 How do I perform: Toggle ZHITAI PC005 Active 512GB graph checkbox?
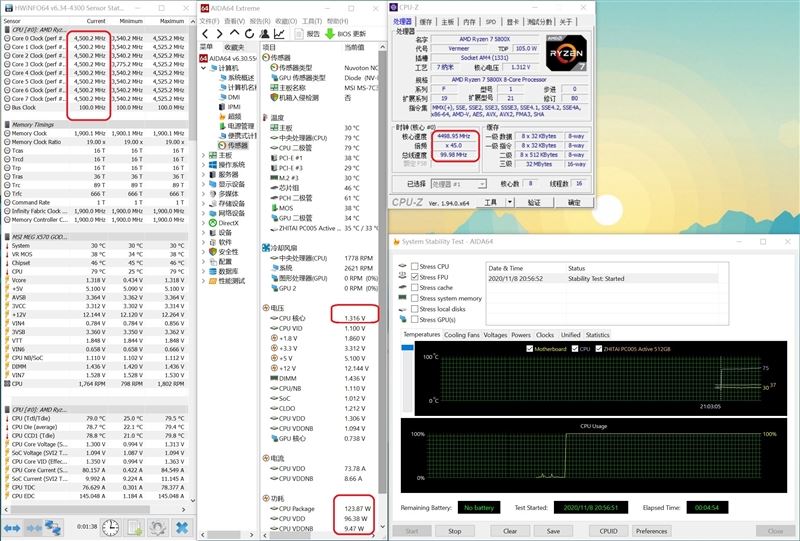pos(598,349)
